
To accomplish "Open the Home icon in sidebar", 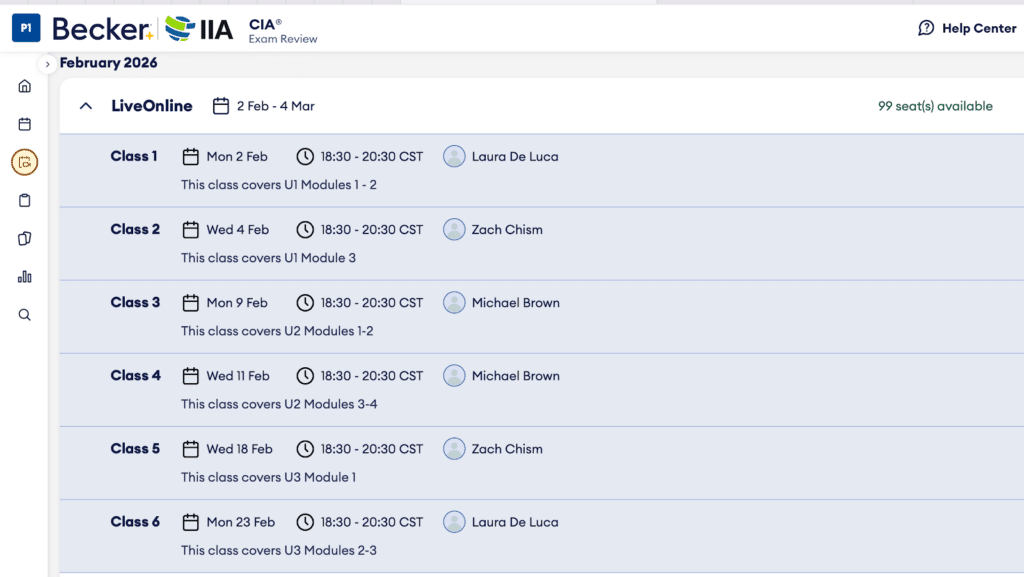I will (25, 86).
